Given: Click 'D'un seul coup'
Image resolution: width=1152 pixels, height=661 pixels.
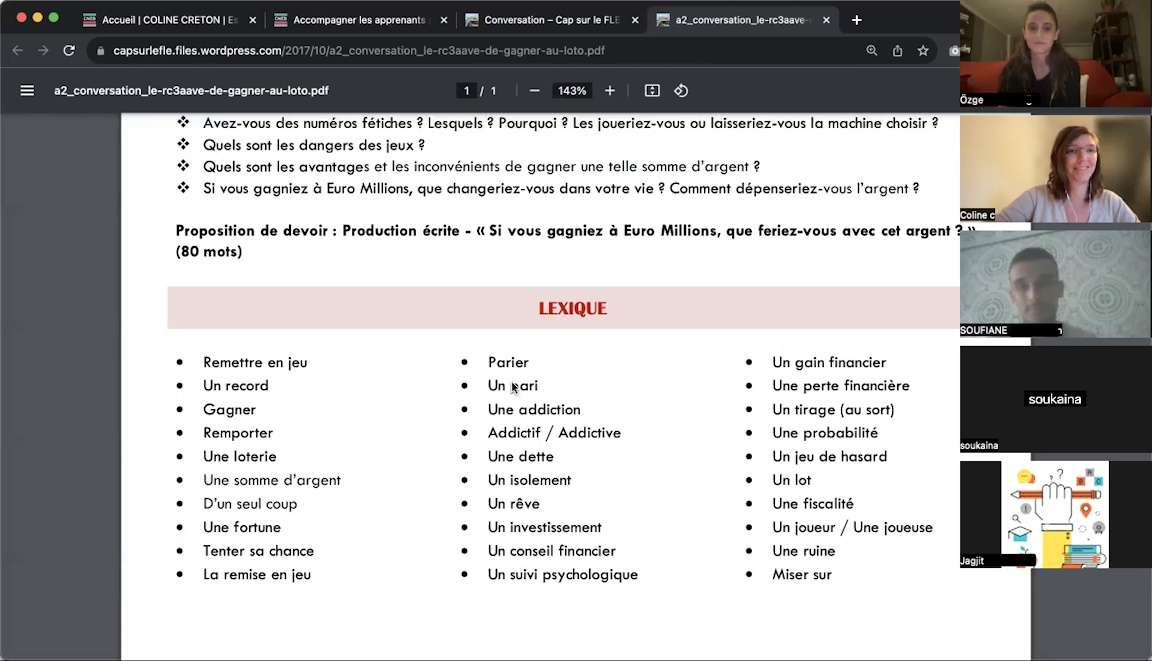Looking at the screenshot, I should [250, 504].
